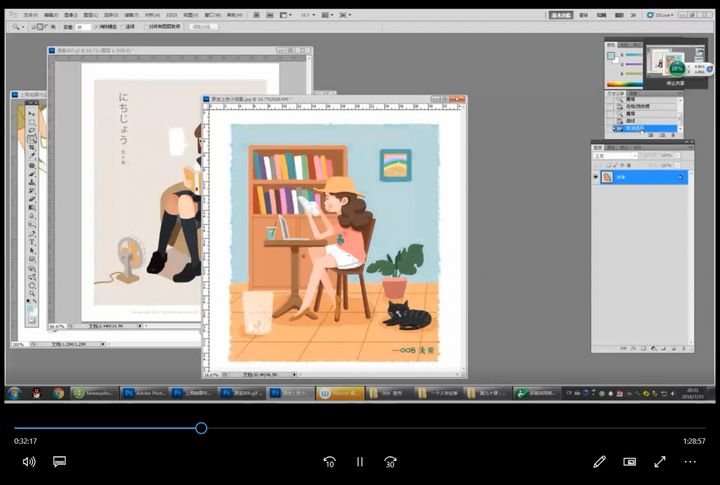Switch to the 通道 channels tab
The image size is (720, 485).
click(610, 147)
